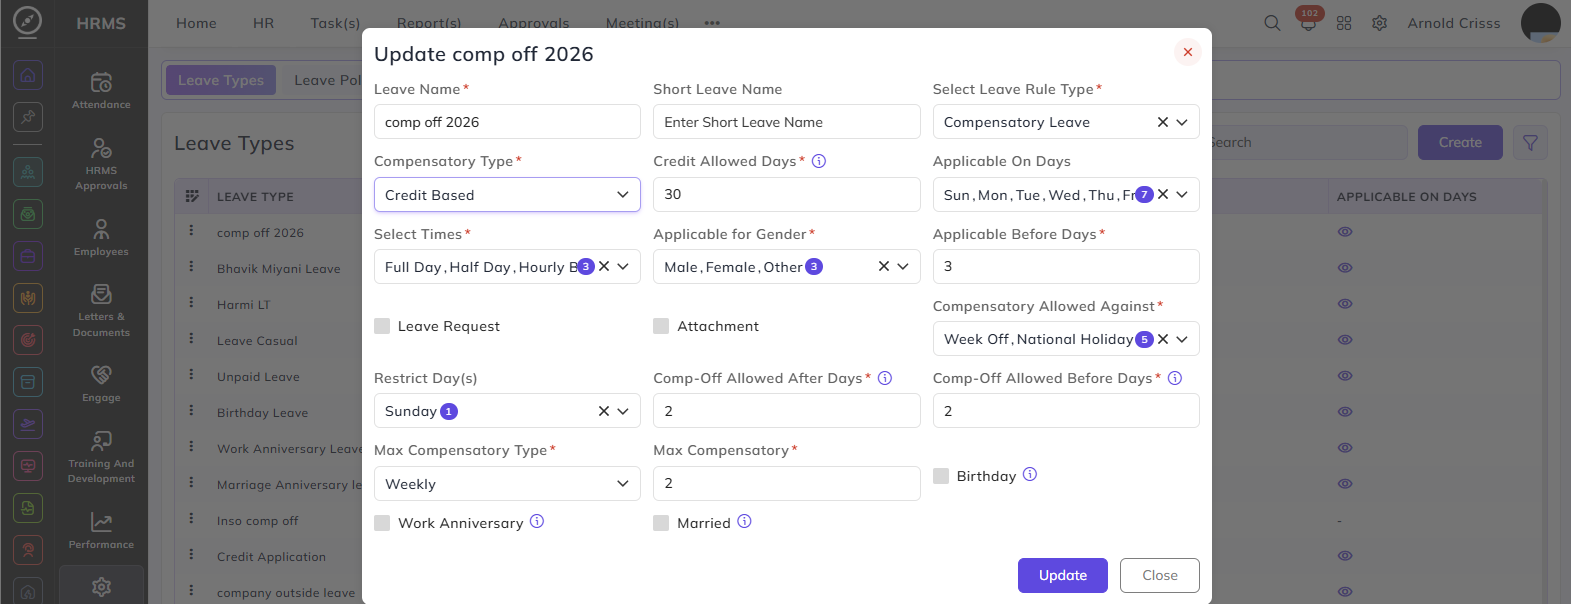Image resolution: width=1571 pixels, height=604 pixels.
Task: Tick the Work Anniversary checkbox
Action: pos(382,523)
